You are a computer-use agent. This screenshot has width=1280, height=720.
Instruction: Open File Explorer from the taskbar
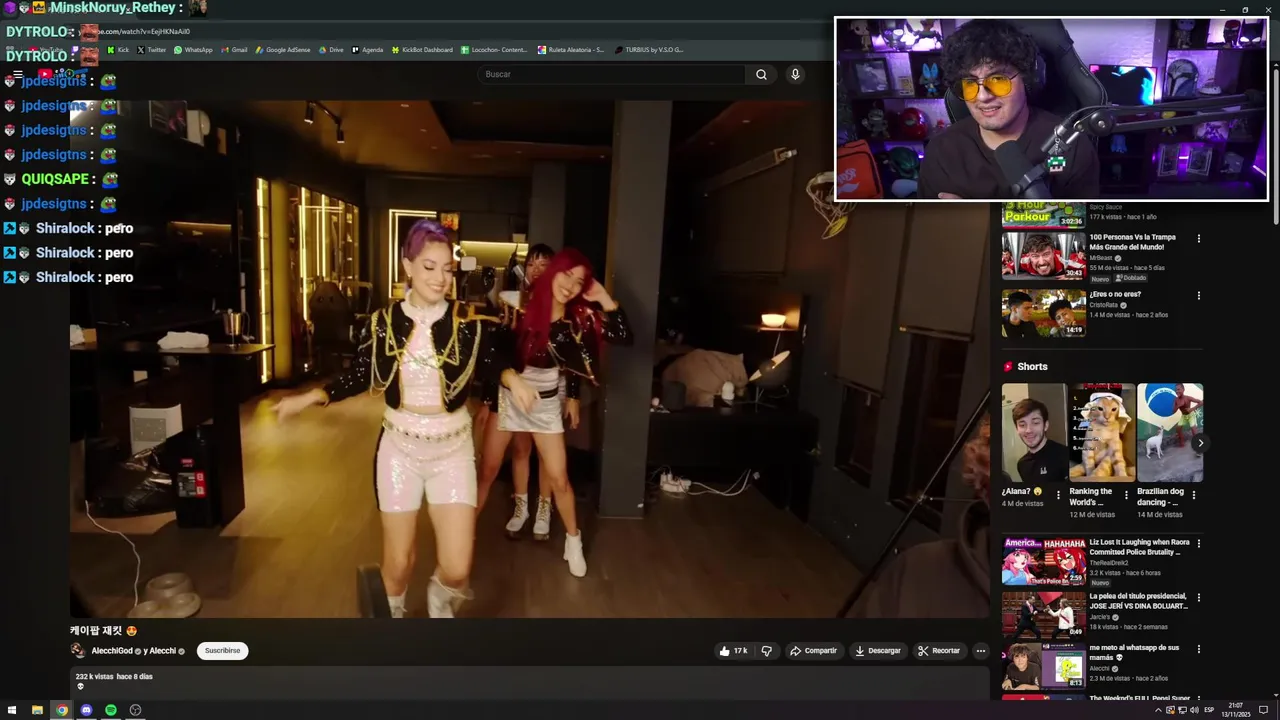[37, 710]
